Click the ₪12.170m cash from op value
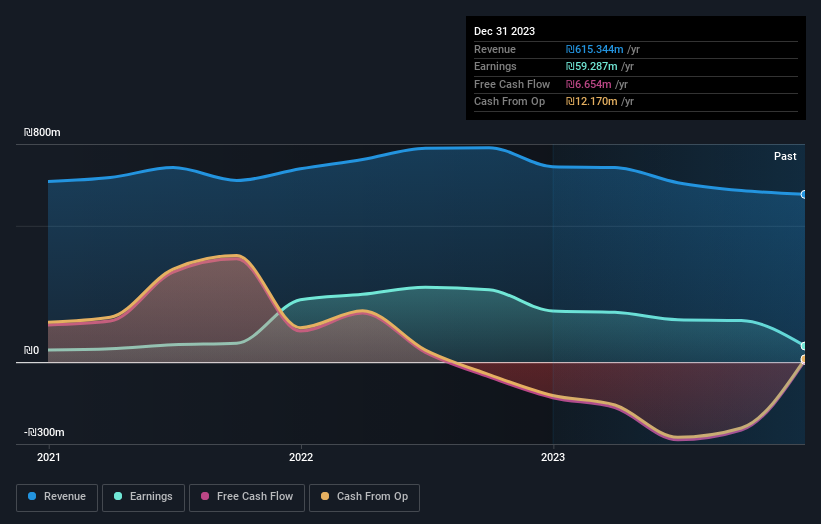The width and height of the screenshot is (821, 524). click(591, 102)
